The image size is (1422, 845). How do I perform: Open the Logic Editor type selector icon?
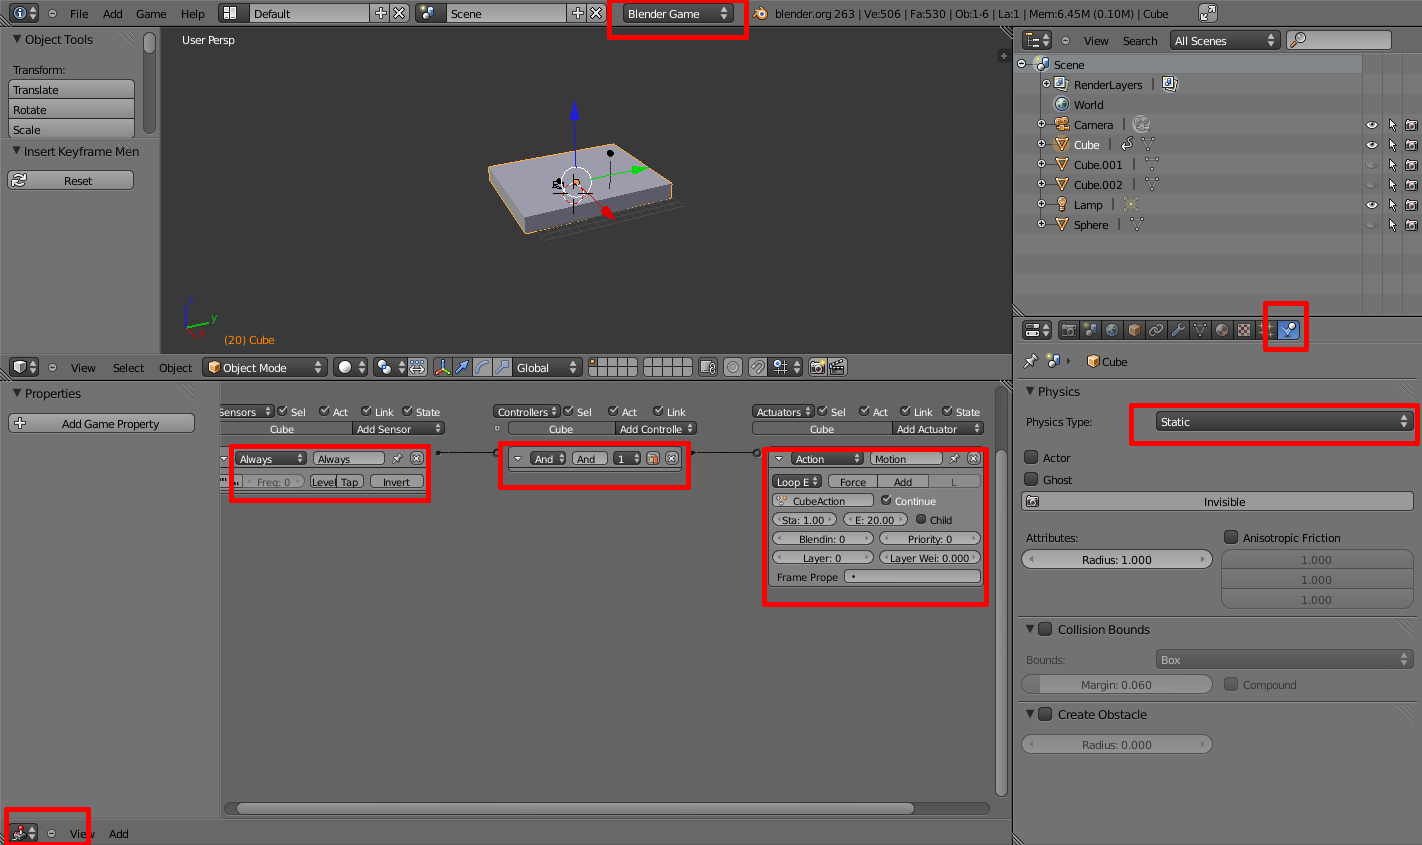pyautogui.click(x=24, y=833)
